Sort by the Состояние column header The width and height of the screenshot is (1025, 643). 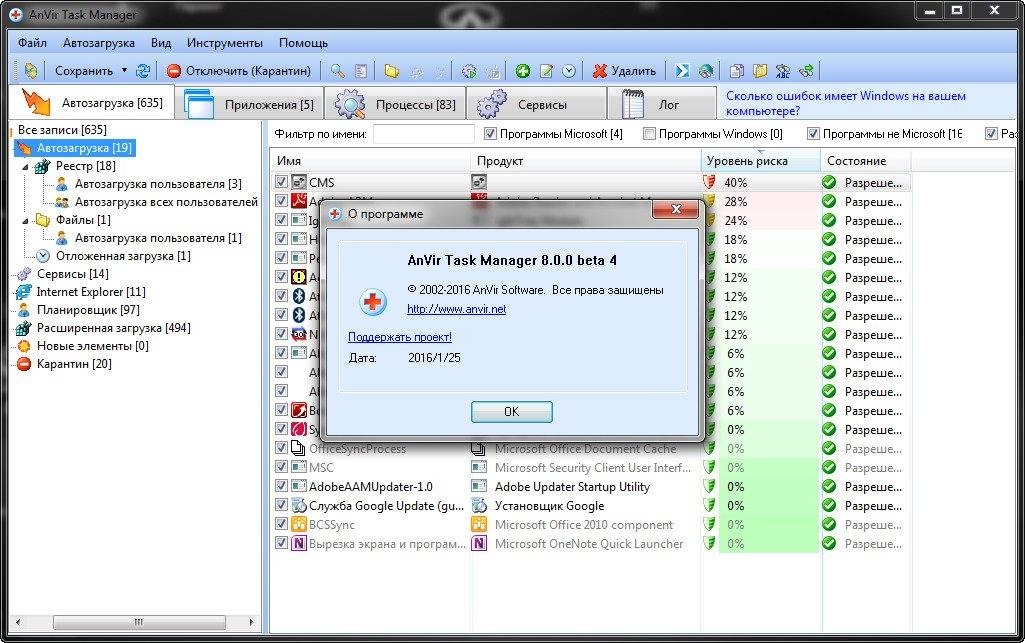tap(865, 161)
